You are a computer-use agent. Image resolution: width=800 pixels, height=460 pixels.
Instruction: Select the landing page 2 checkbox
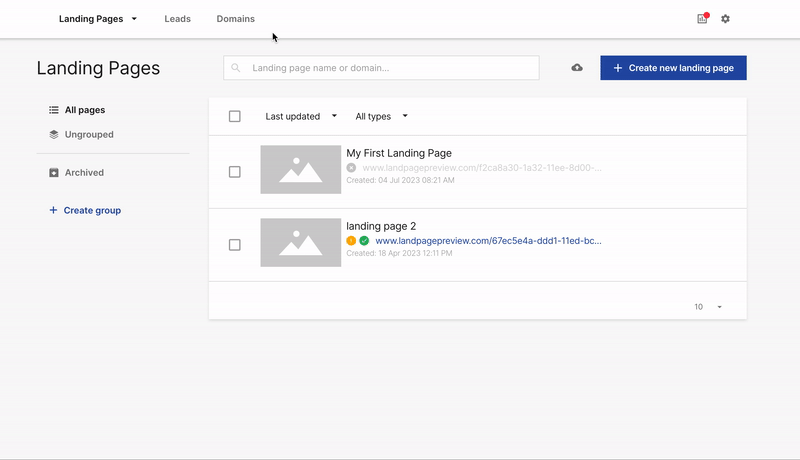pyautogui.click(x=235, y=245)
